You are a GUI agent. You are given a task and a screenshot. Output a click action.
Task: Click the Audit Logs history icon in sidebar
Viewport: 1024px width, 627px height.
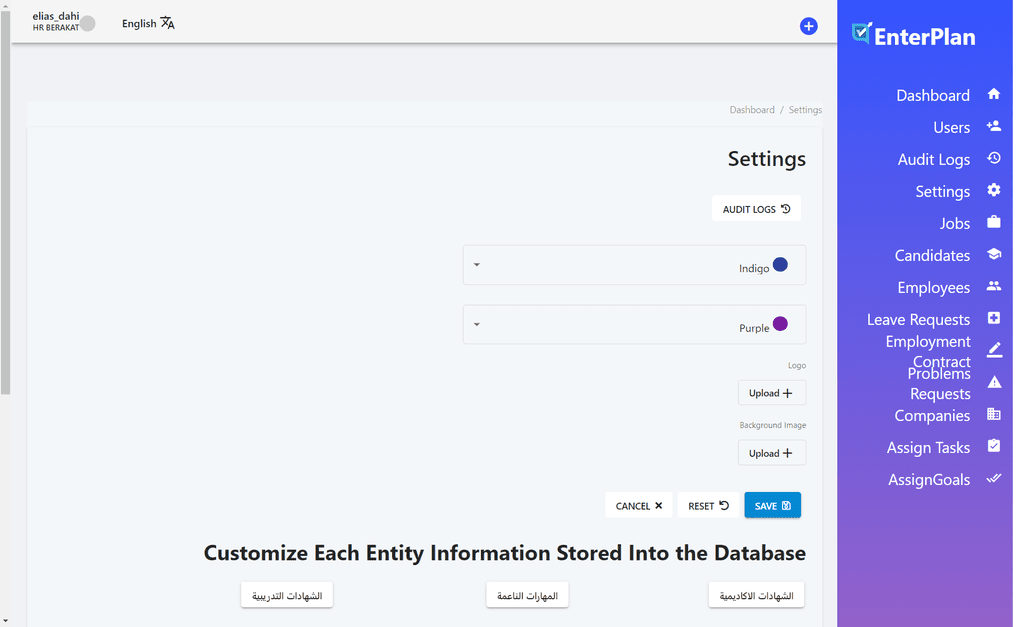tap(993, 158)
